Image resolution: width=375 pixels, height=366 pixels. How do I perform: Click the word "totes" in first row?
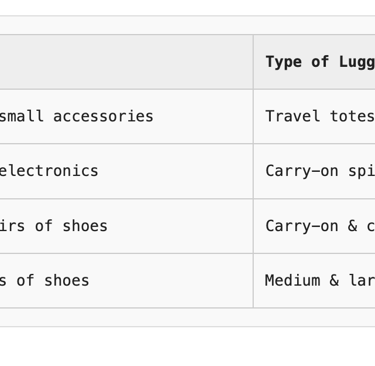coord(352,116)
